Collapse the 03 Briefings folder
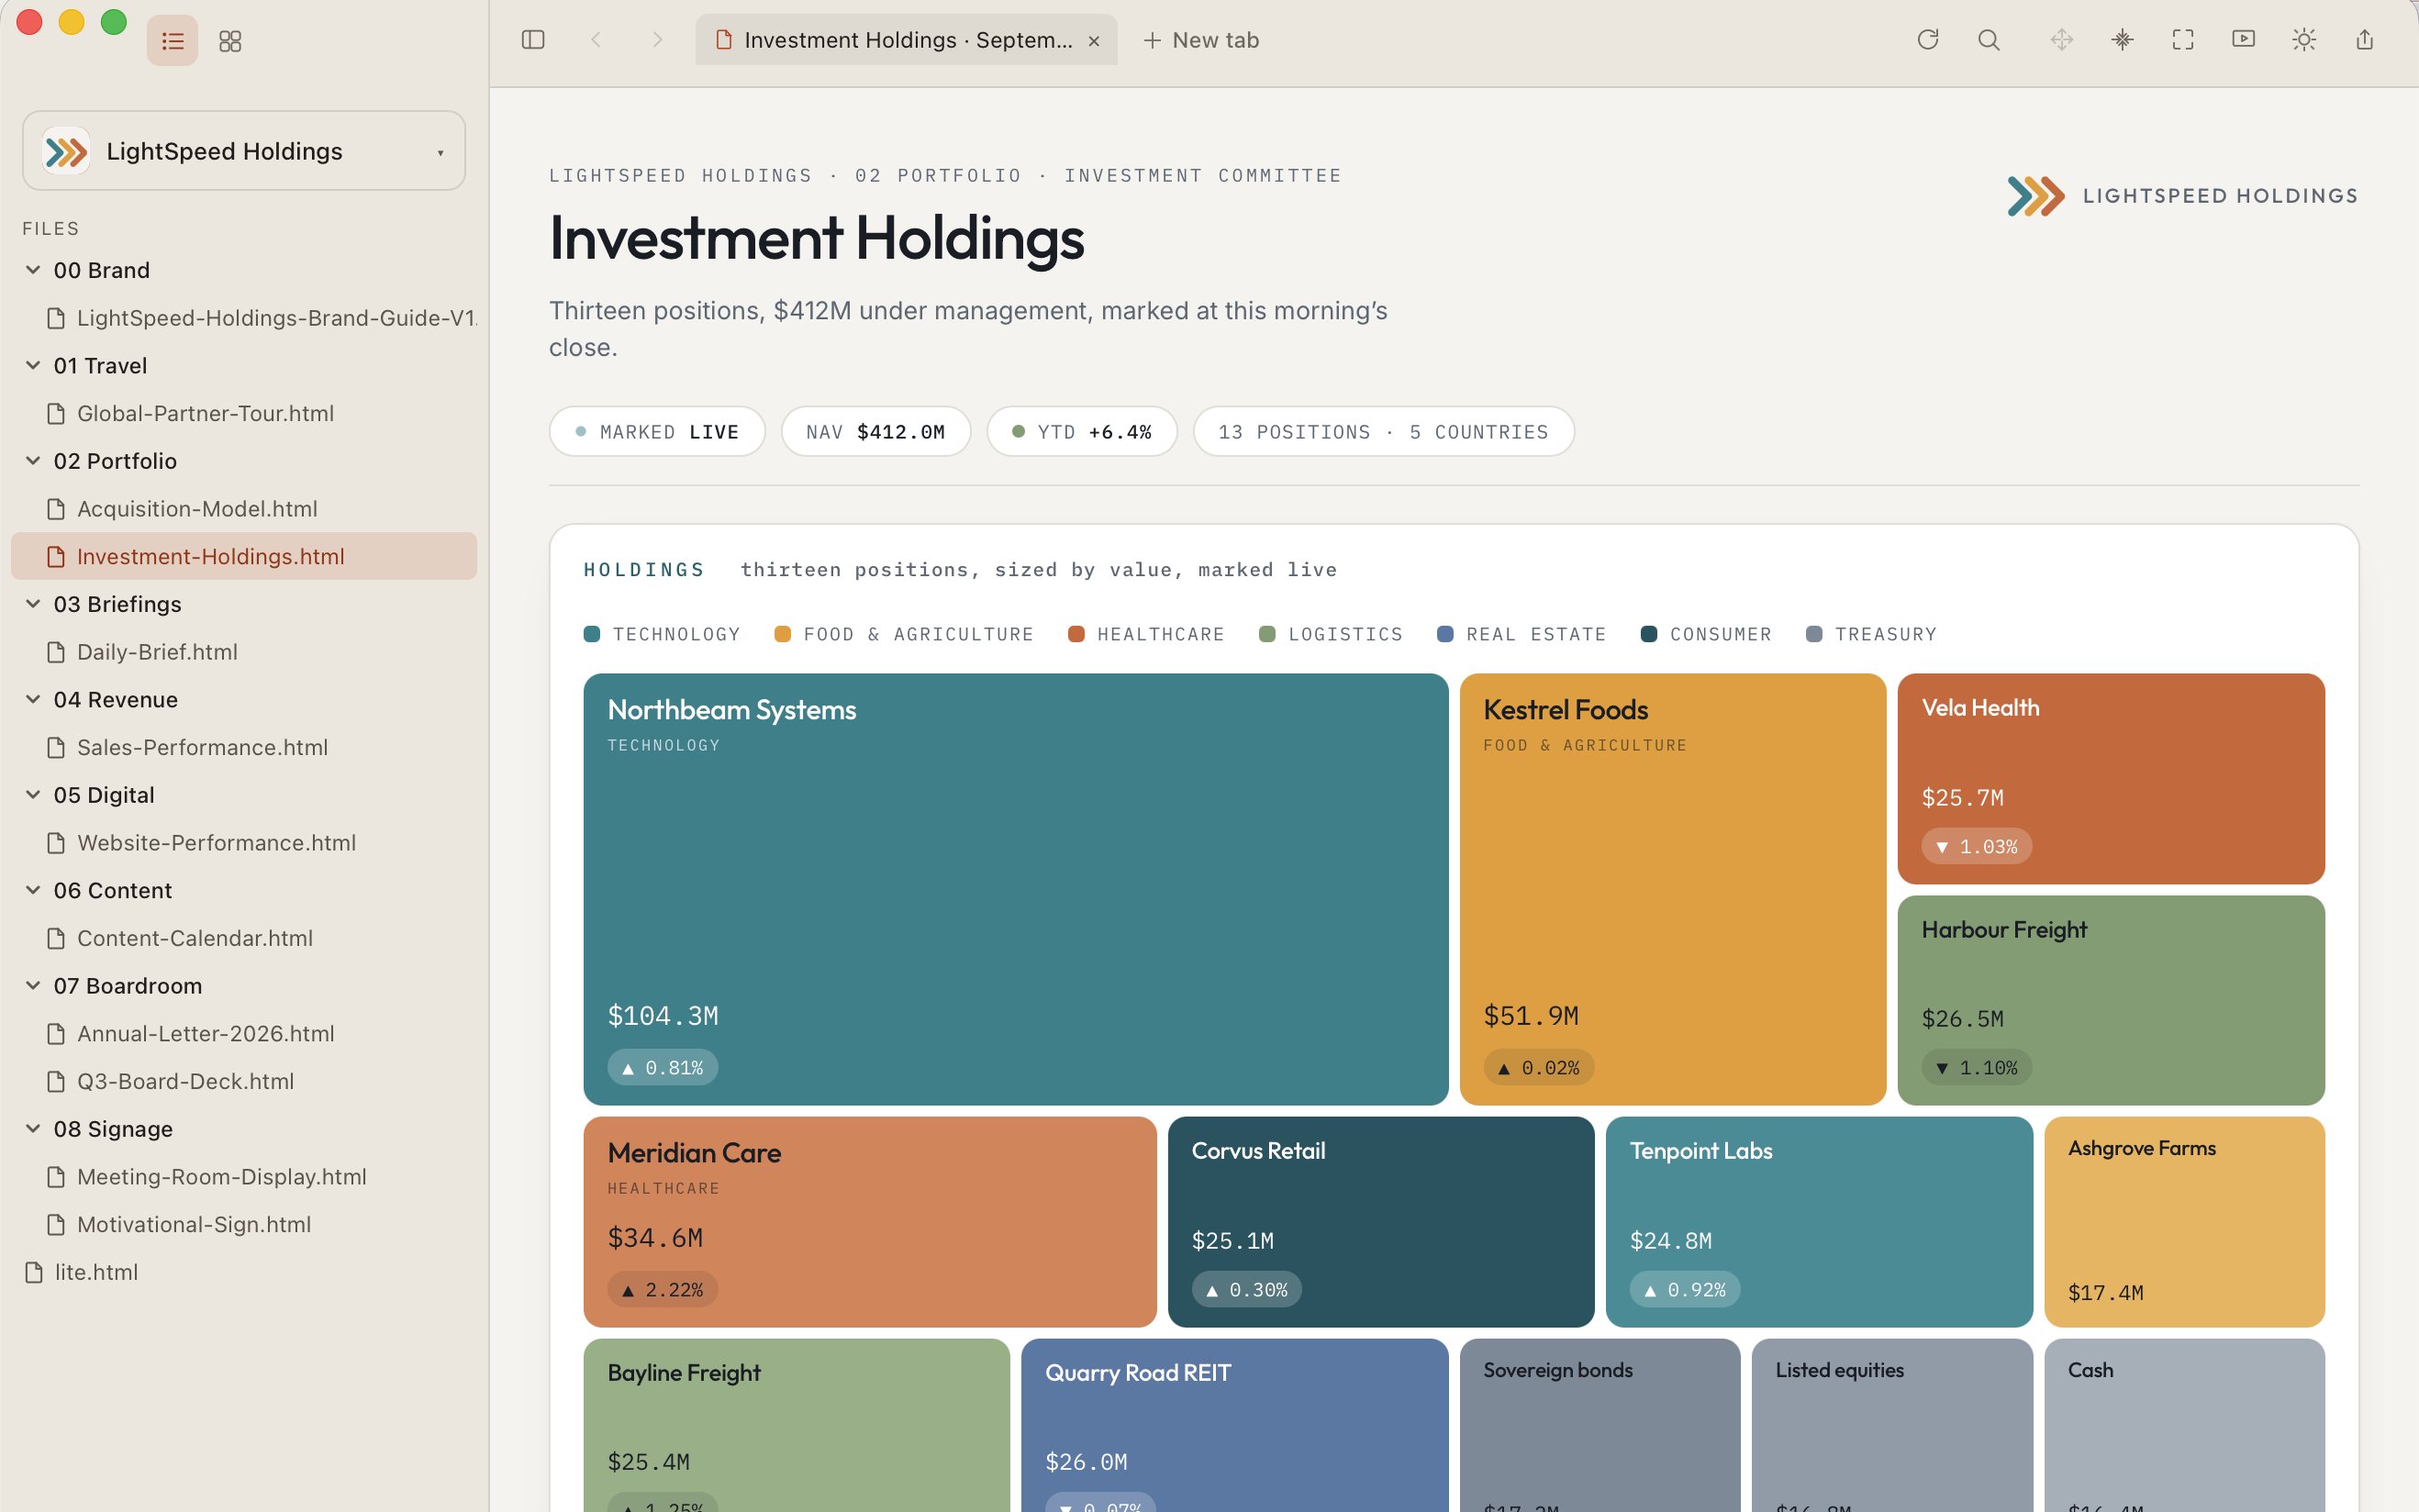Image resolution: width=2419 pixels, height=1512 pixels. [33, 604]
